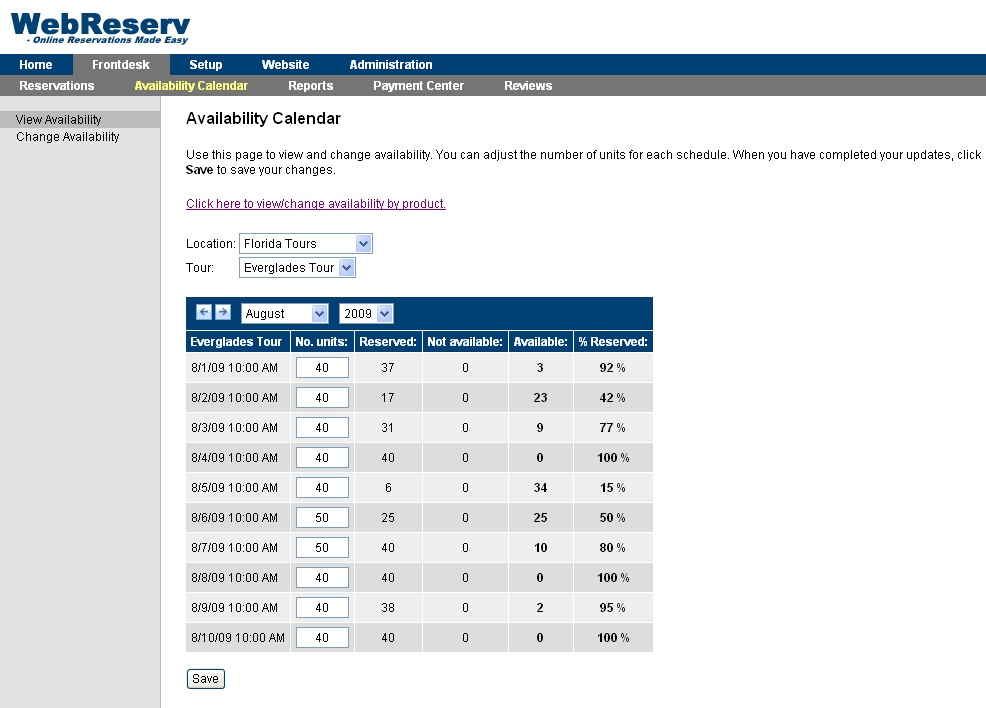Screen dimensions: 986x708
Task: Open the month dropdown showing August
Action: point(285,314)
